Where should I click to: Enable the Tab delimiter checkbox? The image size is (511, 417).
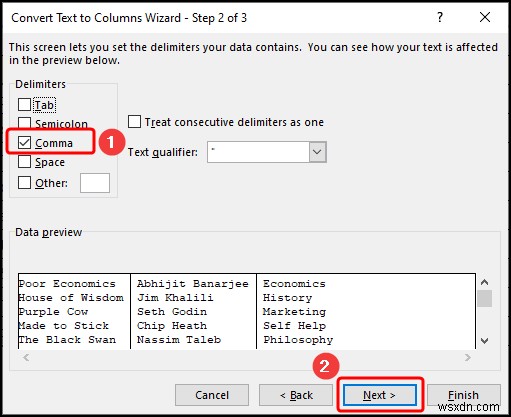24,105
